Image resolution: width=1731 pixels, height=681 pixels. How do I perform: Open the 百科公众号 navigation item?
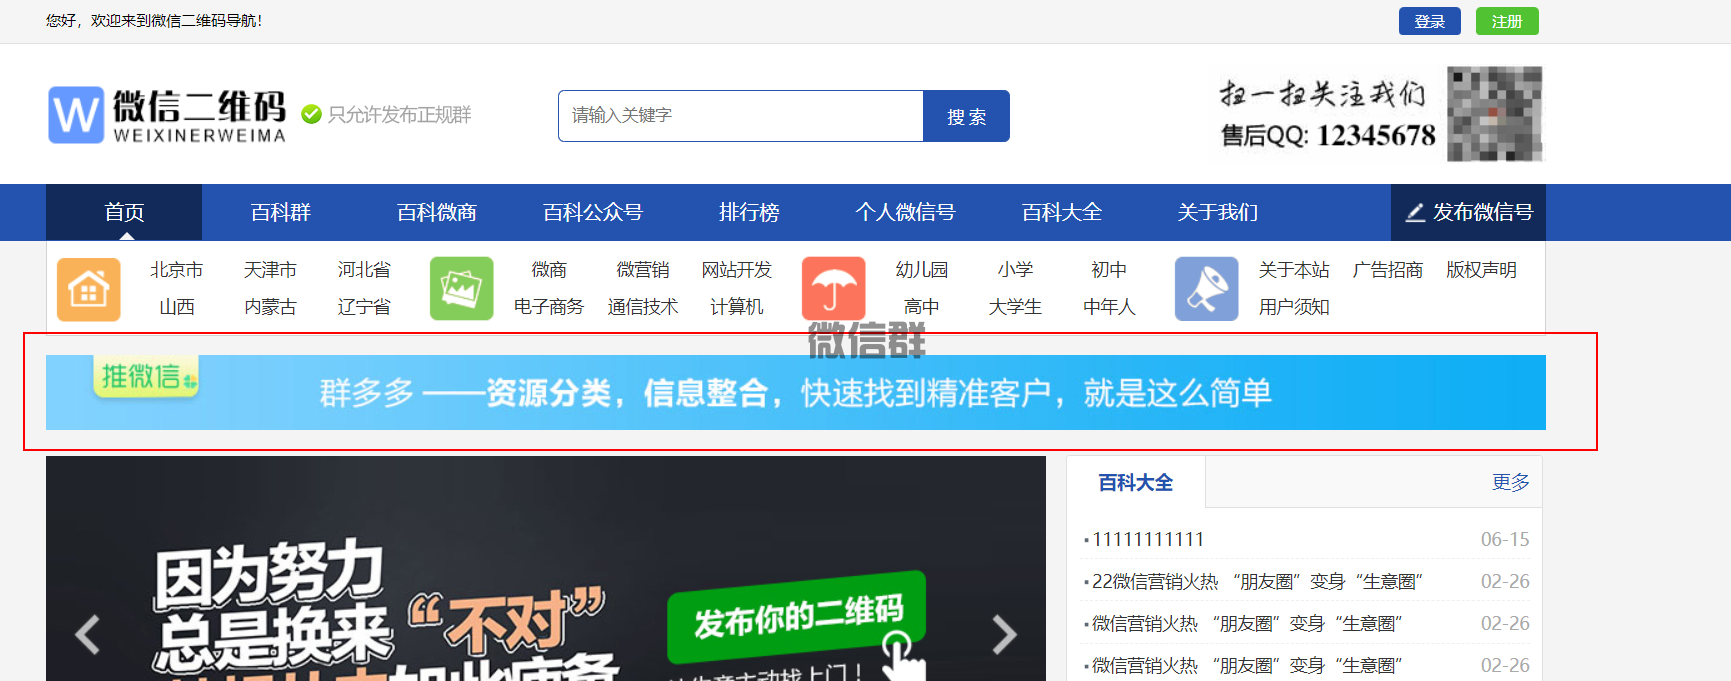592,212
